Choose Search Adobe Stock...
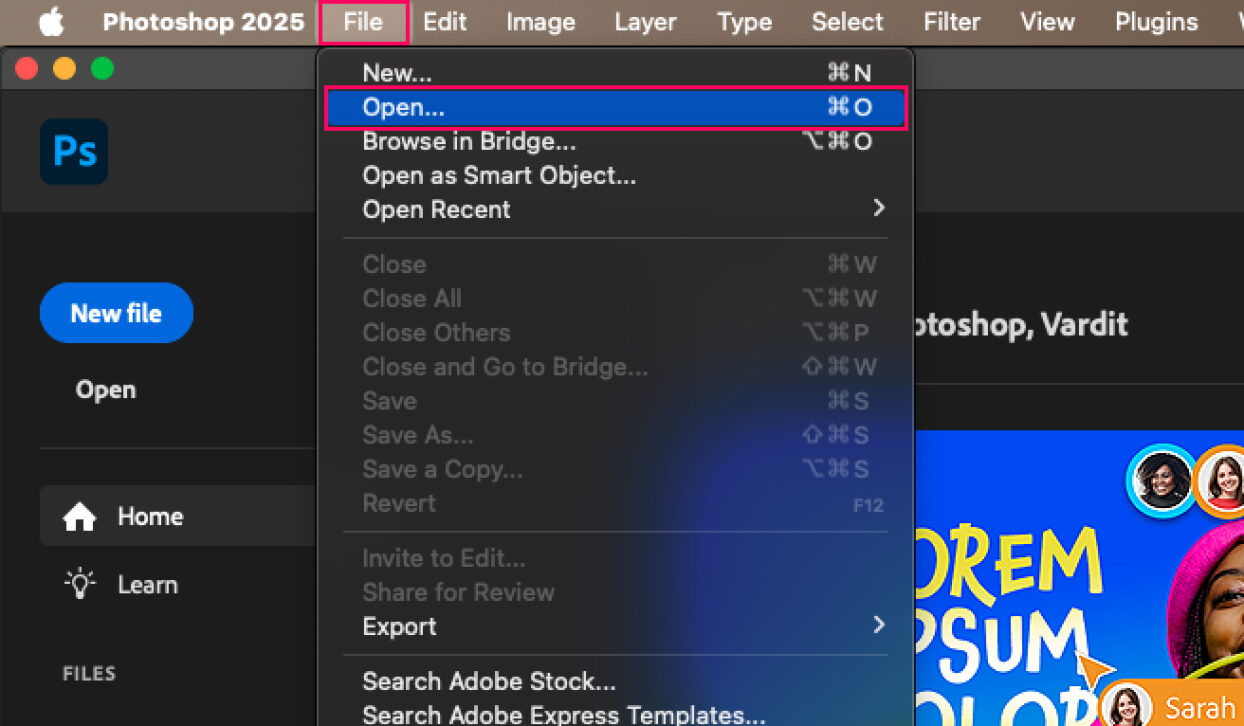The width and height of the screenshot is (1244, 726). click(488, 681)
